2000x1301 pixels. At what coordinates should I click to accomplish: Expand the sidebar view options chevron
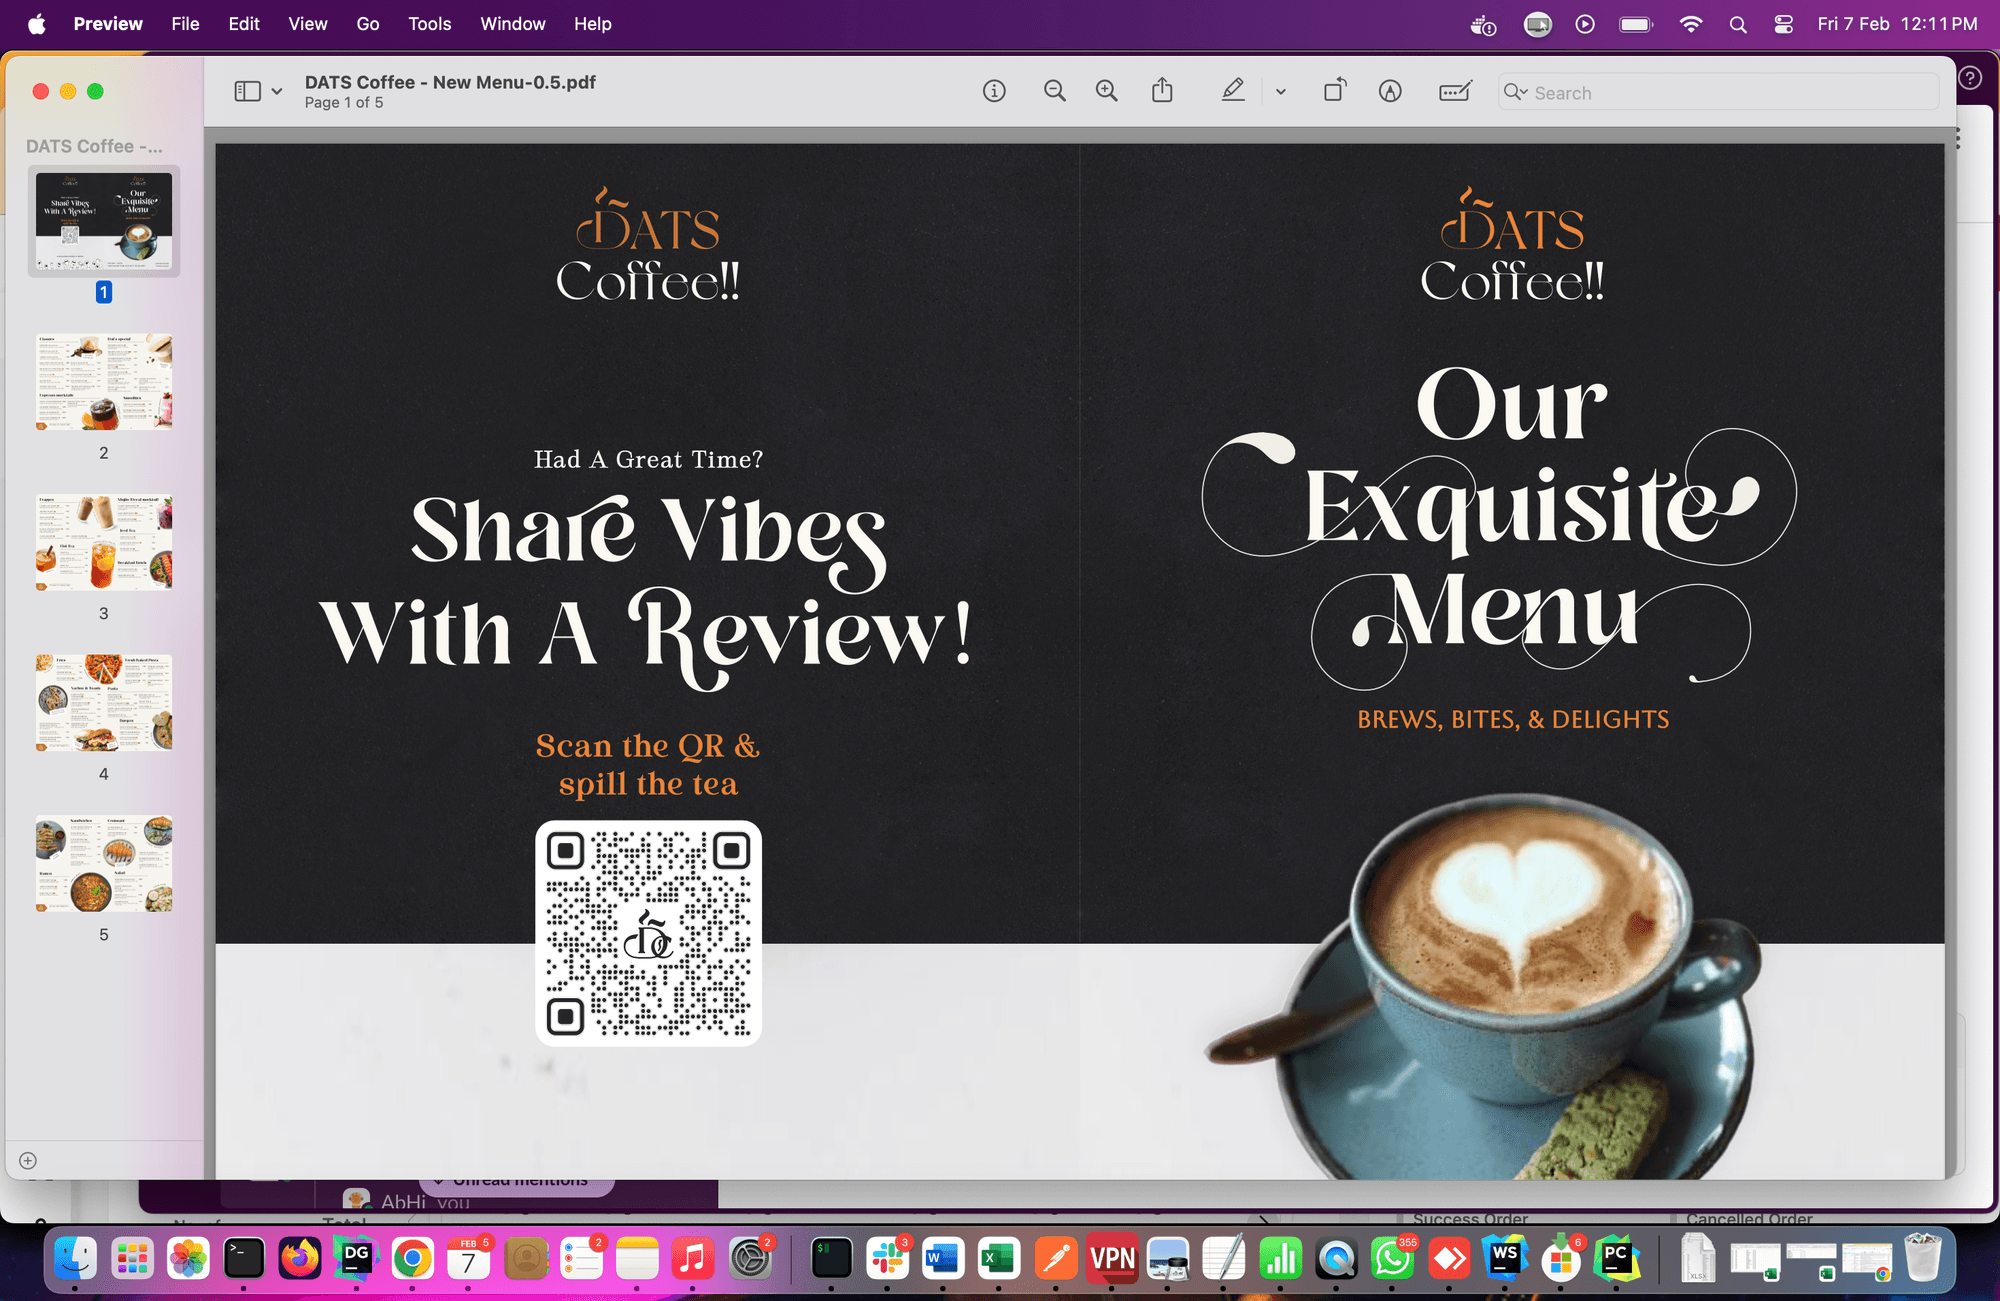click(277, 92)
